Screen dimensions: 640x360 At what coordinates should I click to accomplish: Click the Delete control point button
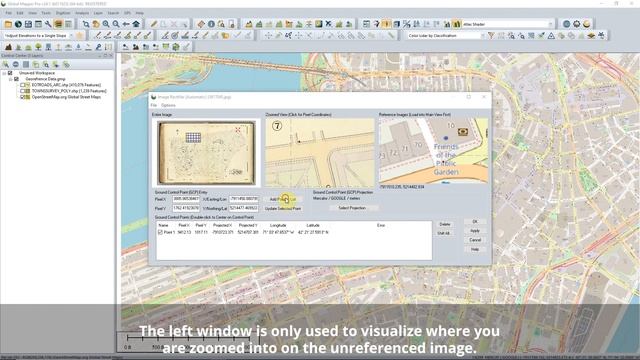444,224
